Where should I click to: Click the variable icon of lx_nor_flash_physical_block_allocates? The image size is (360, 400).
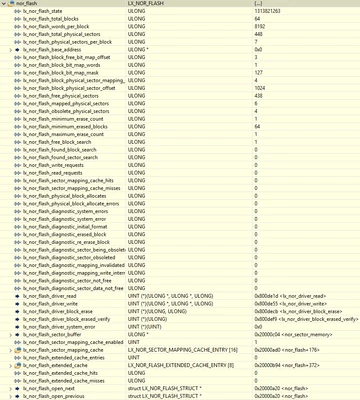pos(17,196)
